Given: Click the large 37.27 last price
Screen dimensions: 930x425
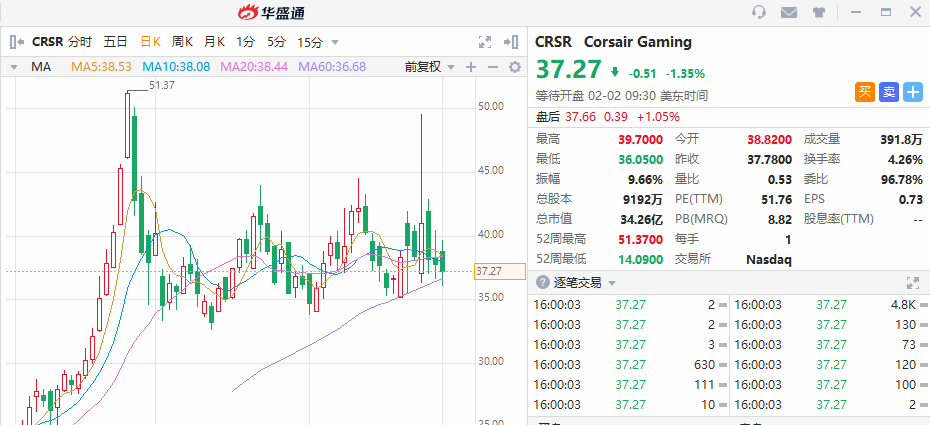Looking at the screenshot, I should pos(569,70).
